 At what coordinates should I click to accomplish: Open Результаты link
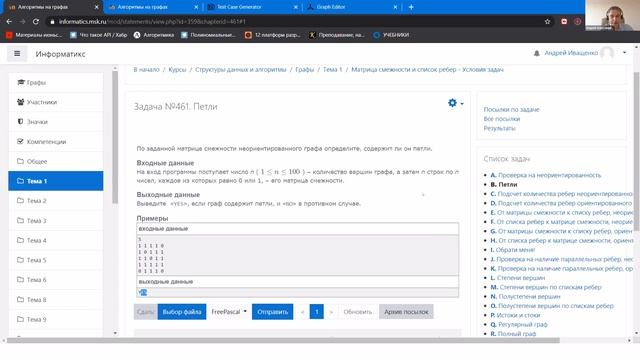click(x=499, y=128)
